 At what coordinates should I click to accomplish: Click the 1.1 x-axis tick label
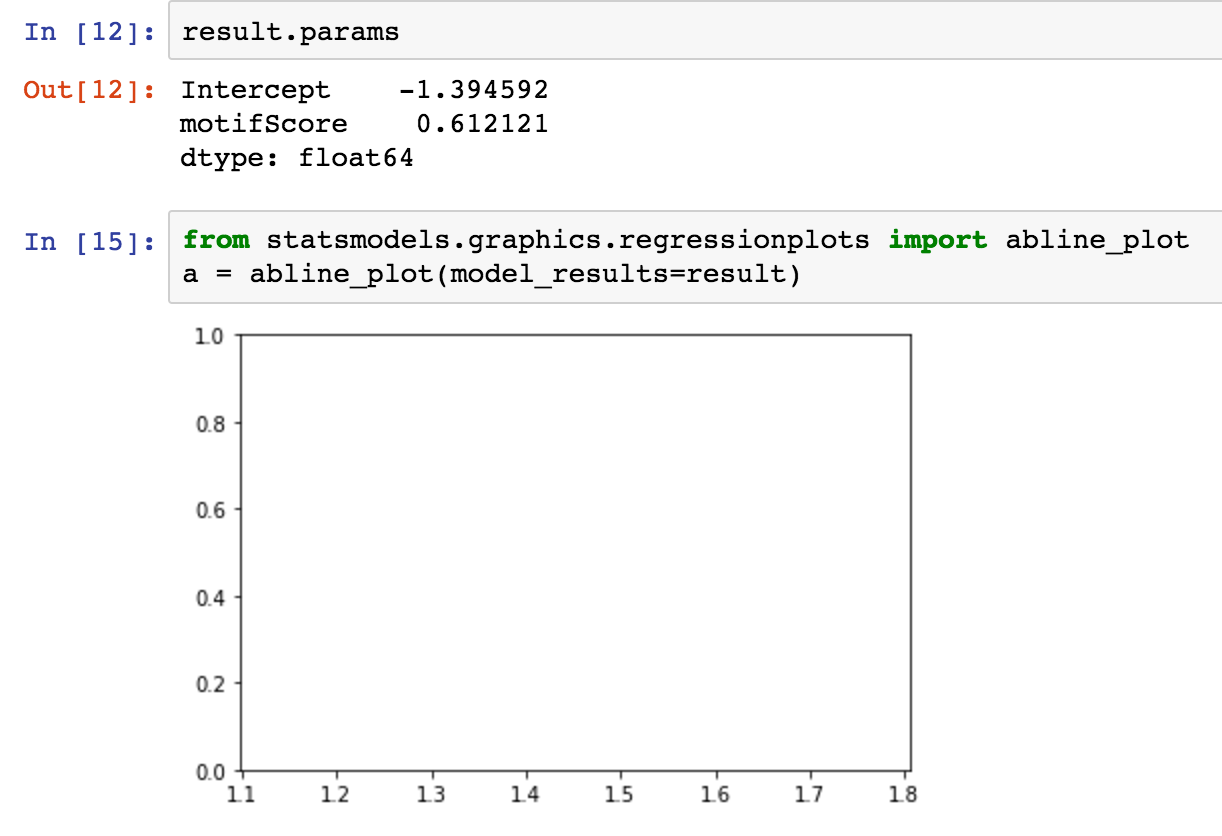[x=241, y=796]
